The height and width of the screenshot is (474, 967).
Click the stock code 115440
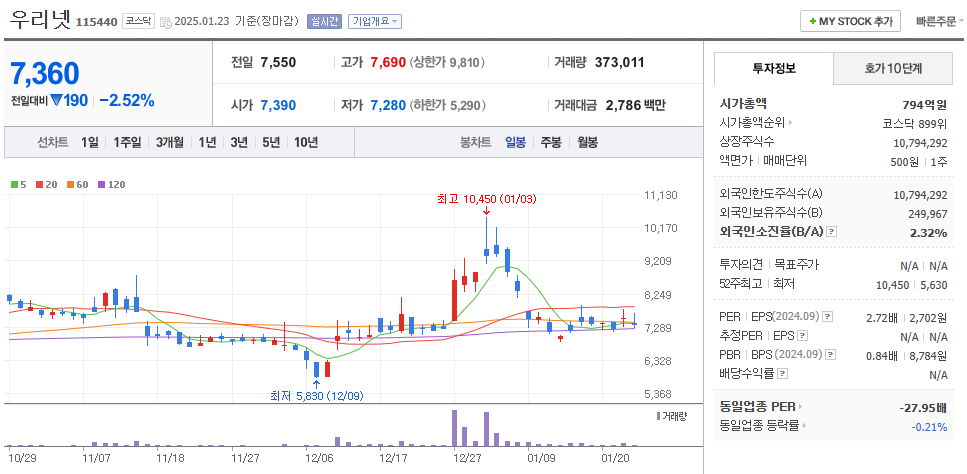pos(96,22)
